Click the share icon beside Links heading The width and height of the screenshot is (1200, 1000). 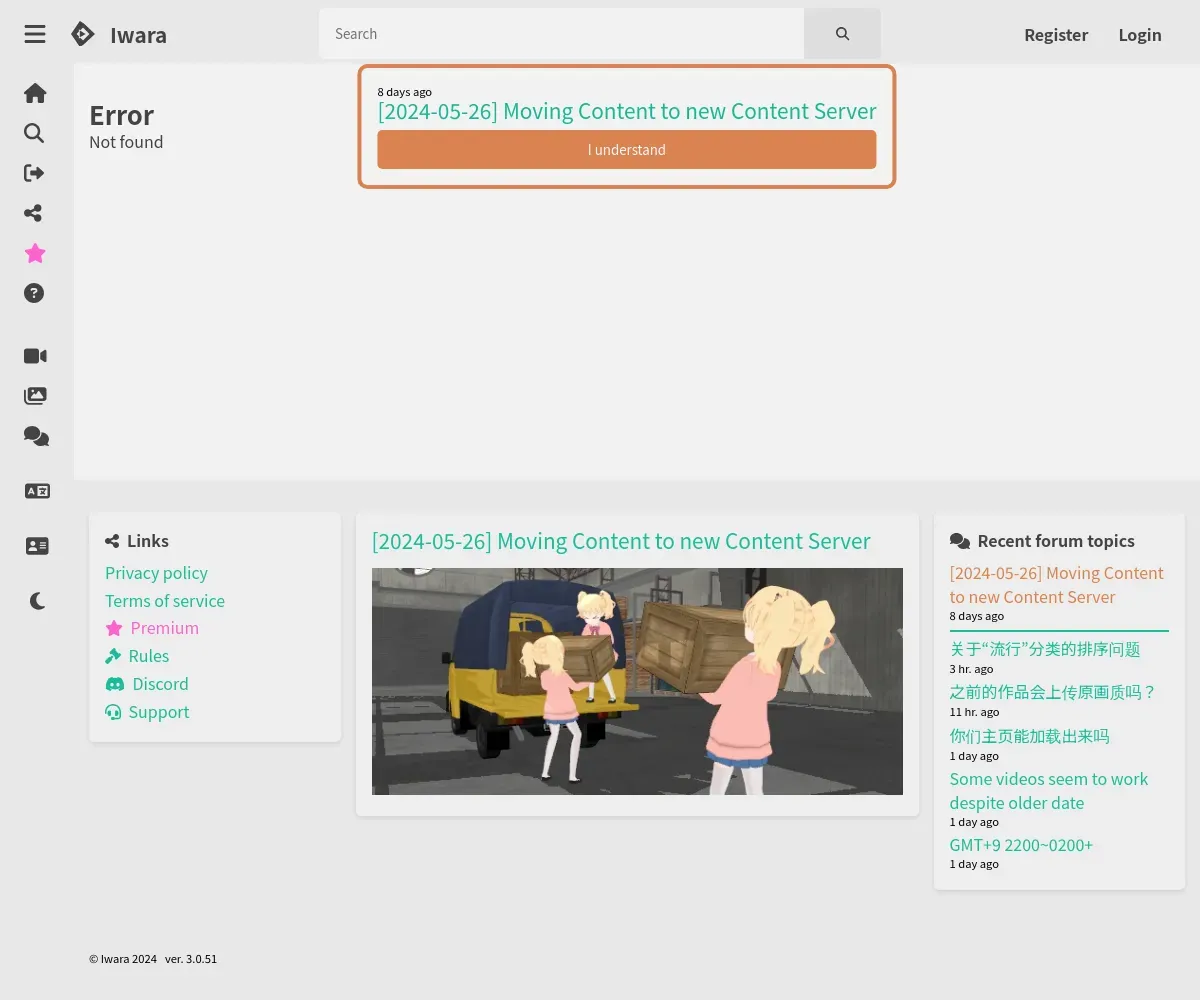click(112, 541)
